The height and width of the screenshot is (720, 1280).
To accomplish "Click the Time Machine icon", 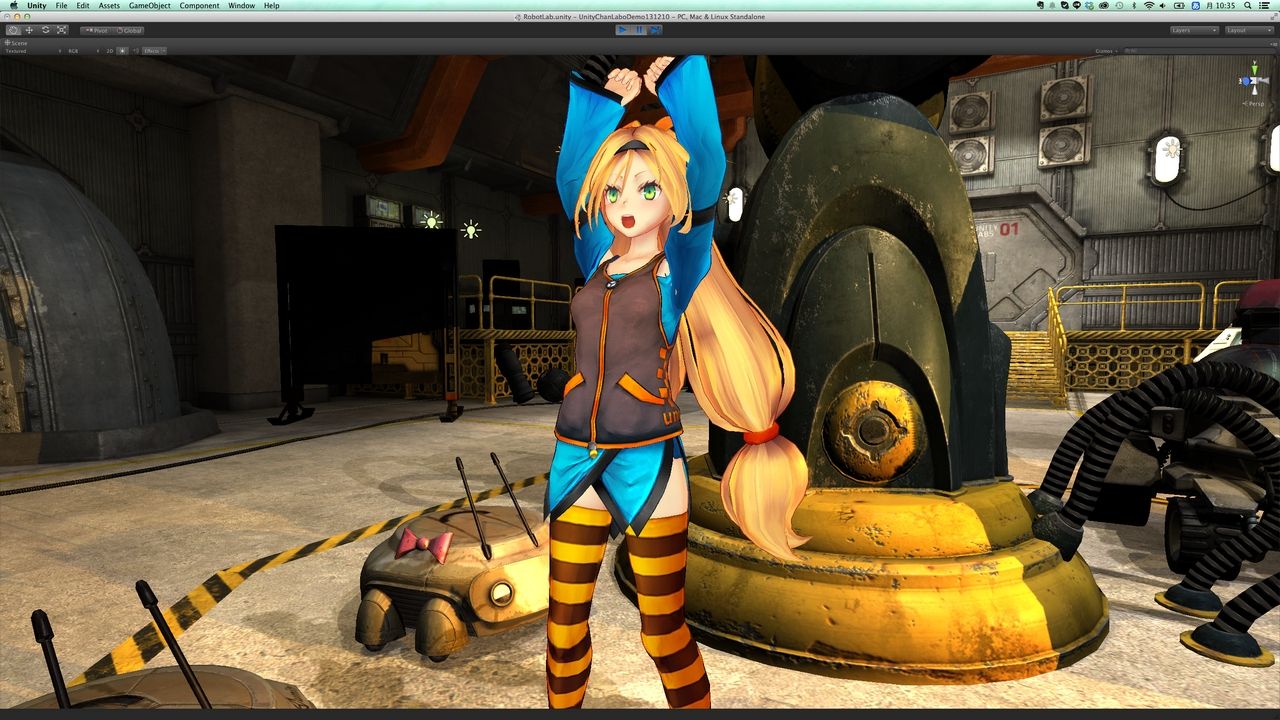I will 1119,6.
